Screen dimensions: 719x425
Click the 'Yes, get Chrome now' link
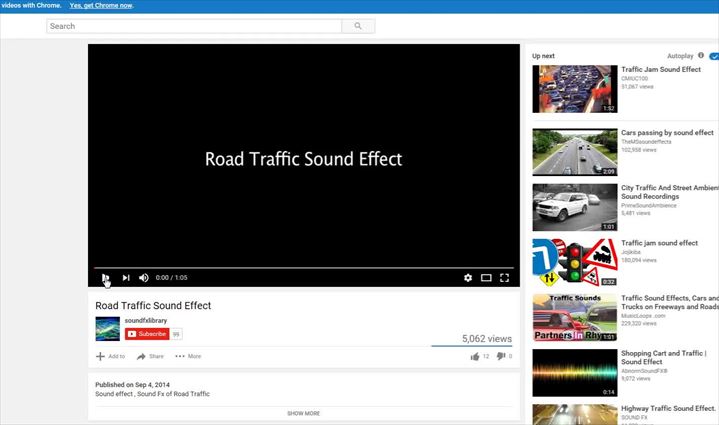101,6
